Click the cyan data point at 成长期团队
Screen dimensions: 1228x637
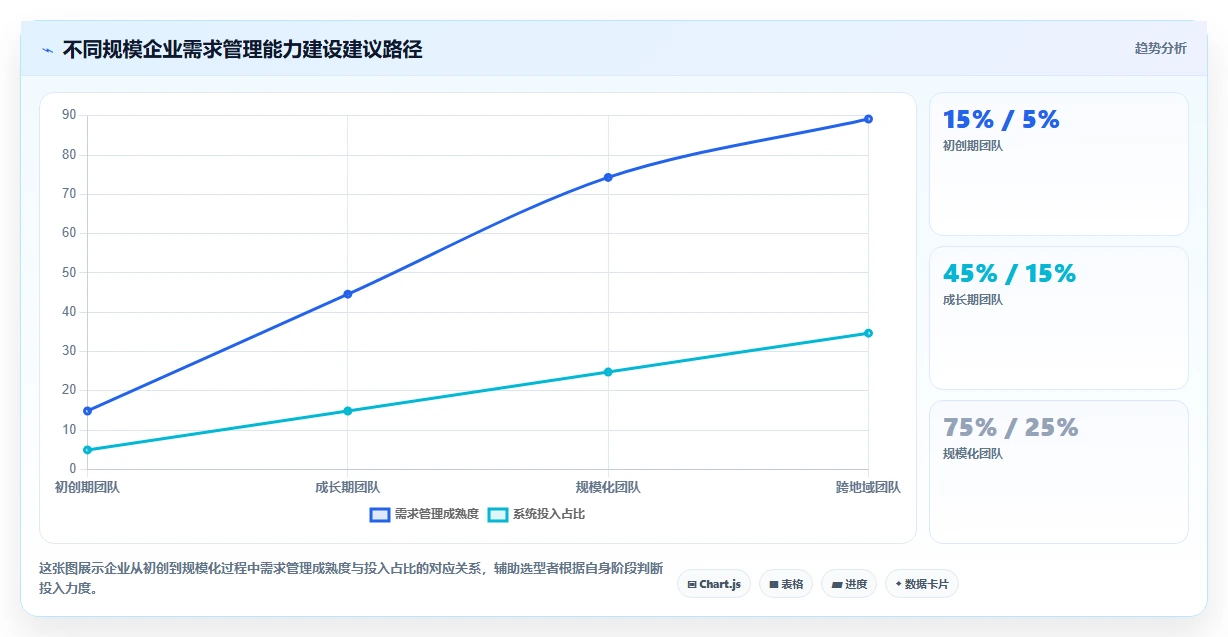pyautogui.click(x=348, y=411)
